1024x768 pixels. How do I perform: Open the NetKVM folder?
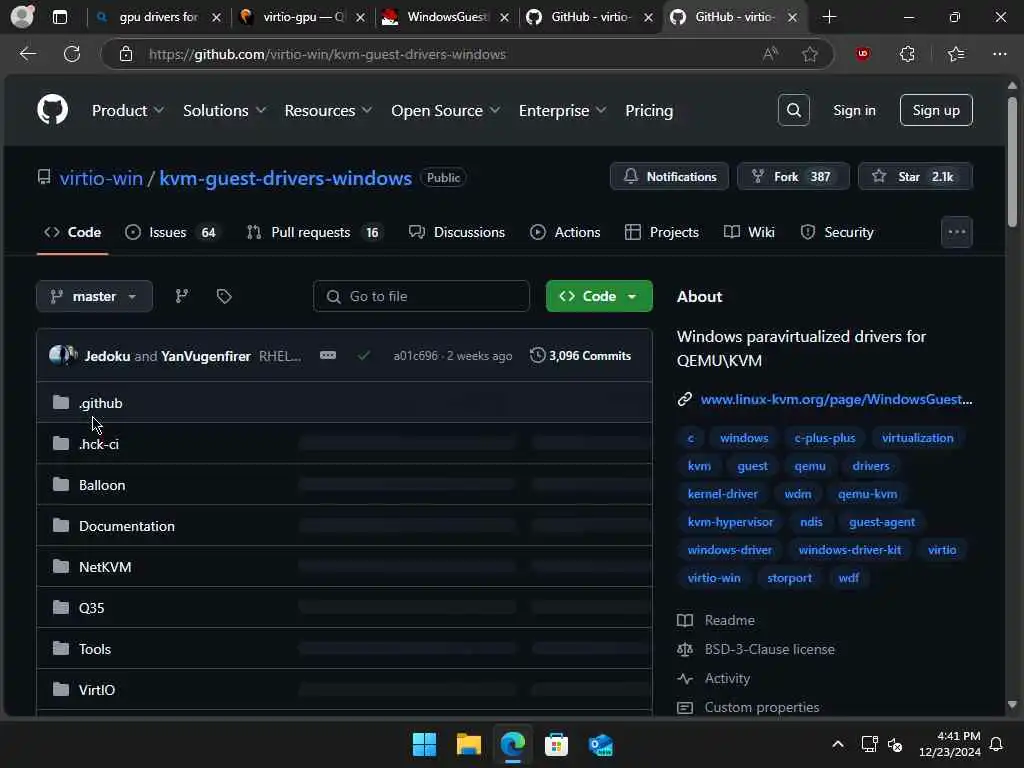tap(105, 567)
